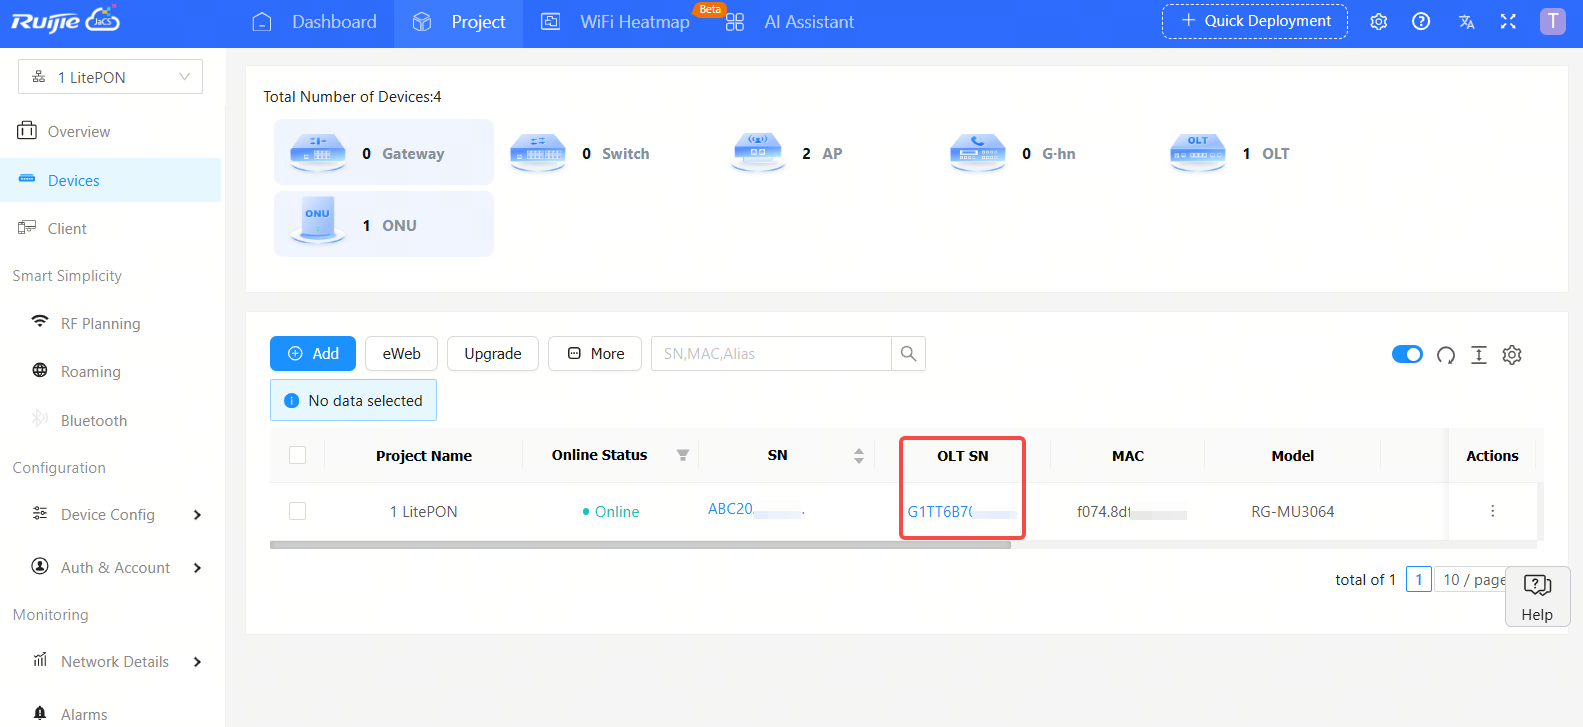This screenshot has width=1583, height=727.
Task: Click the fullscreen icon in the header
Action: (1508, 22)
